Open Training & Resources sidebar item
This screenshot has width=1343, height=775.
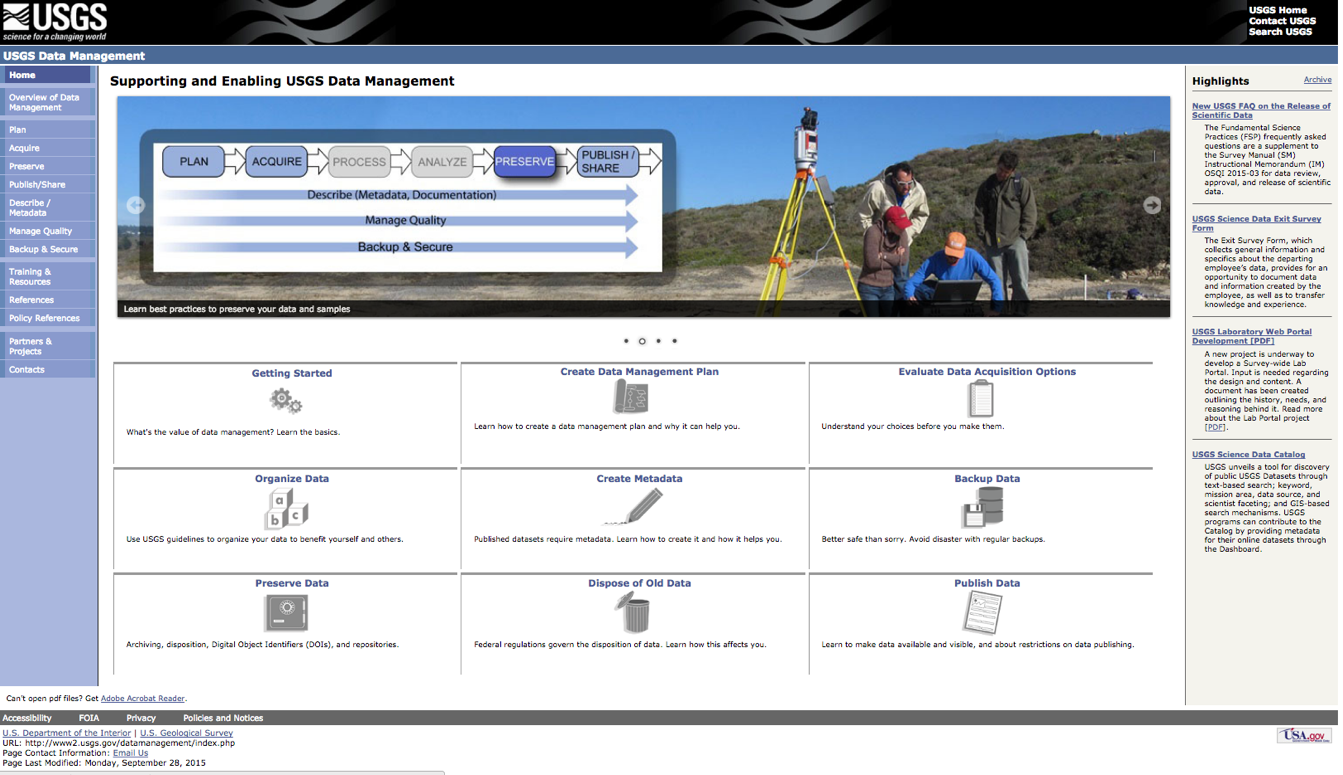tap(30, 277)
